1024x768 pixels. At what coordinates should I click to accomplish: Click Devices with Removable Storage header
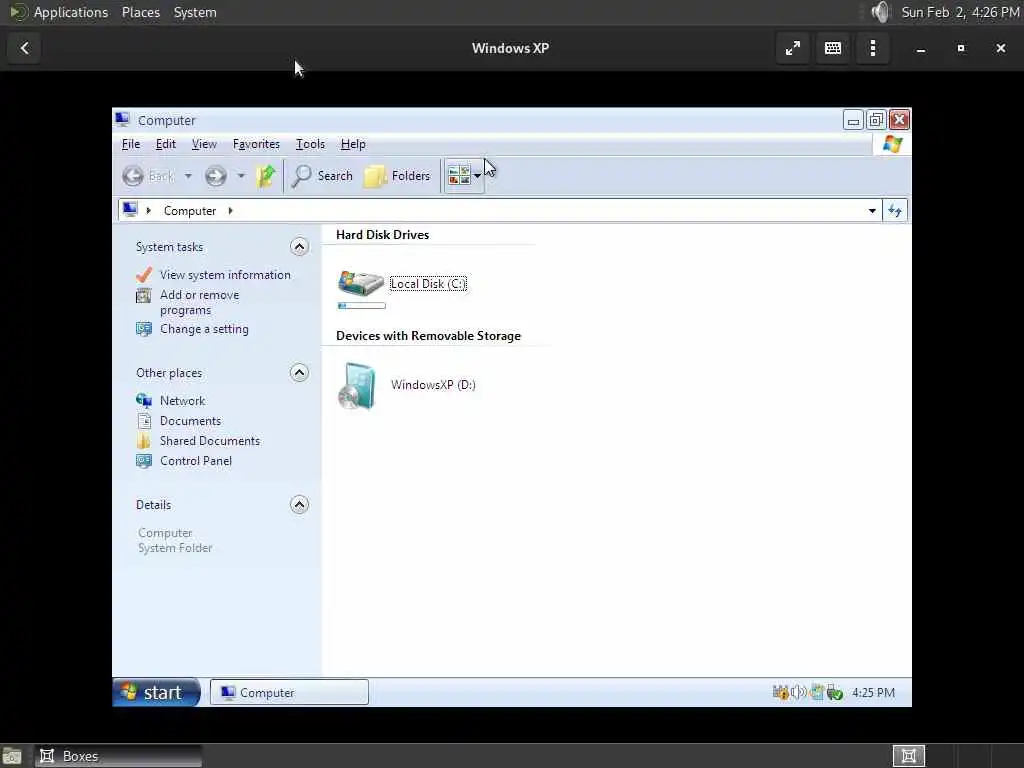click(x=428, y=336)
